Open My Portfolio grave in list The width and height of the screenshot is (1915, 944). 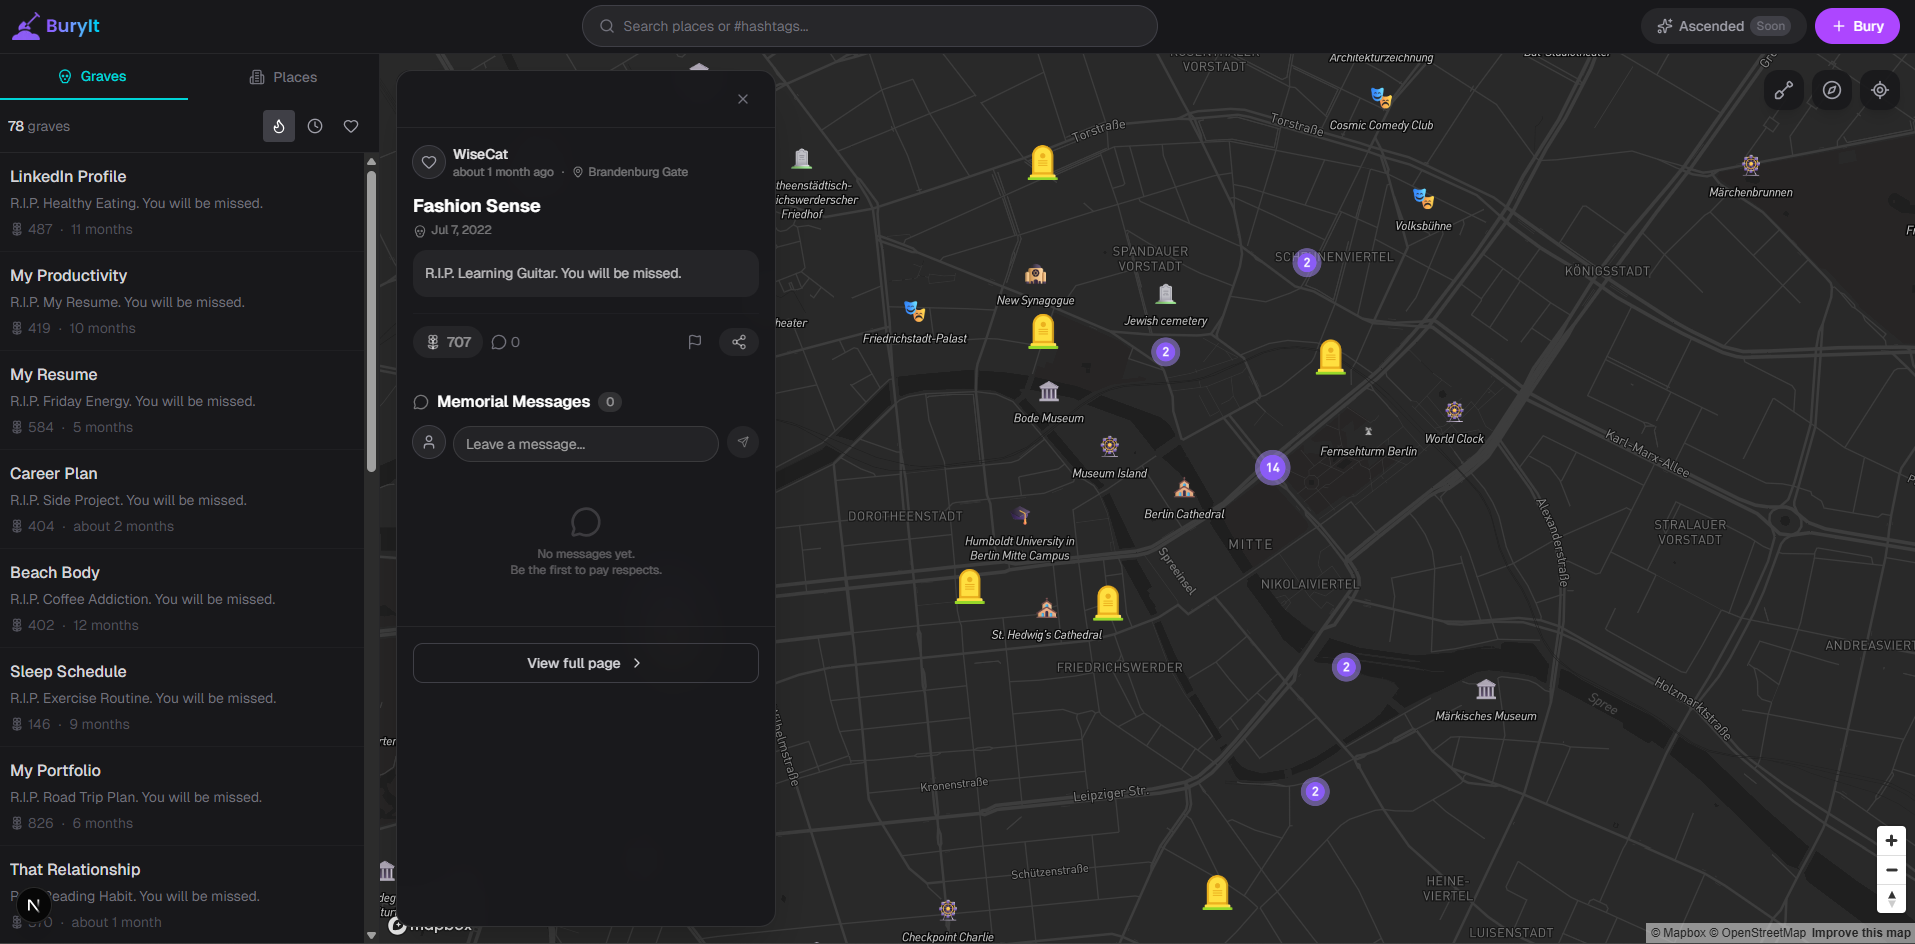[x=182, y=796]
